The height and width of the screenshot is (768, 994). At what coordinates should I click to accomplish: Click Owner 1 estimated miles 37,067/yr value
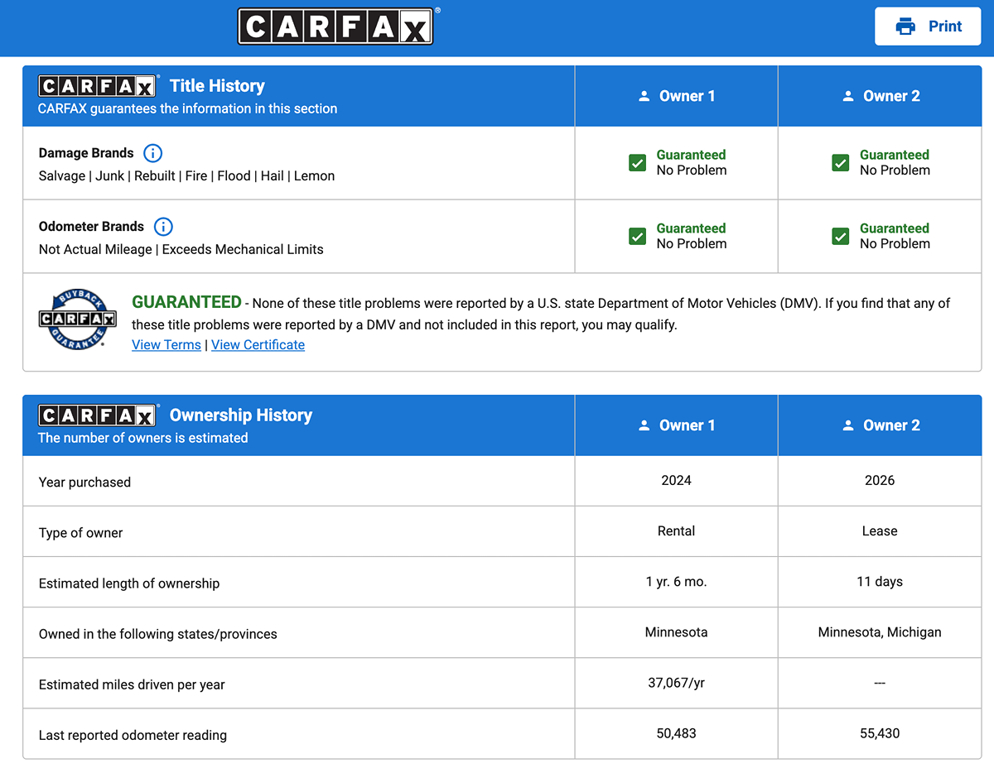point(676,683)
